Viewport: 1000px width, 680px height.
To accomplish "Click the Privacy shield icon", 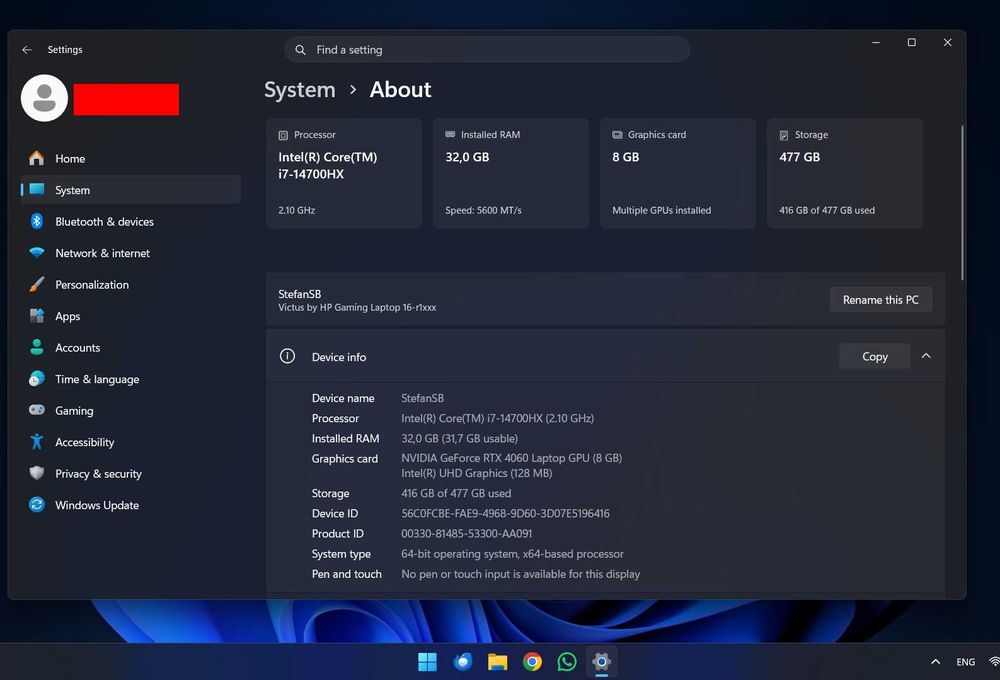I will tap(37, 473).
